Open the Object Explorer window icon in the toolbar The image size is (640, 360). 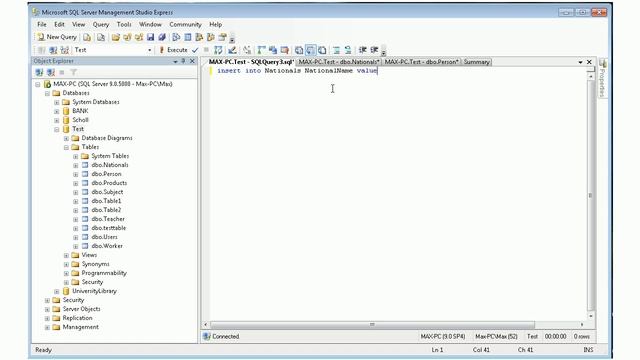tap(199, 38)
